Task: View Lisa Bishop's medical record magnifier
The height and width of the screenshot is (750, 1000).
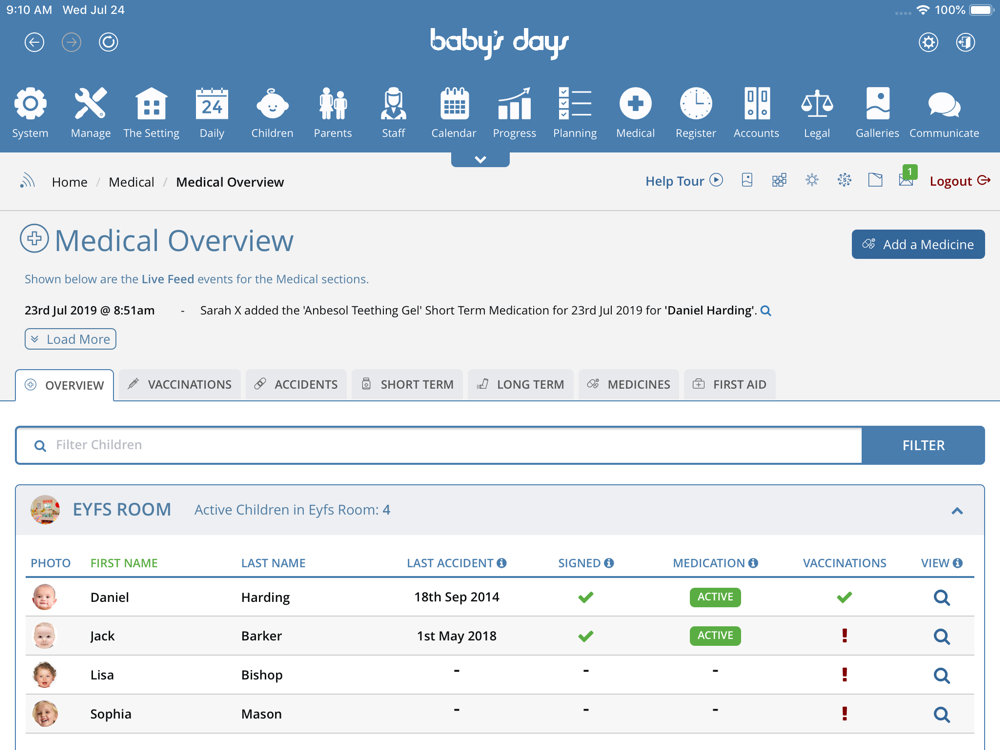Action: click(941, 675)
